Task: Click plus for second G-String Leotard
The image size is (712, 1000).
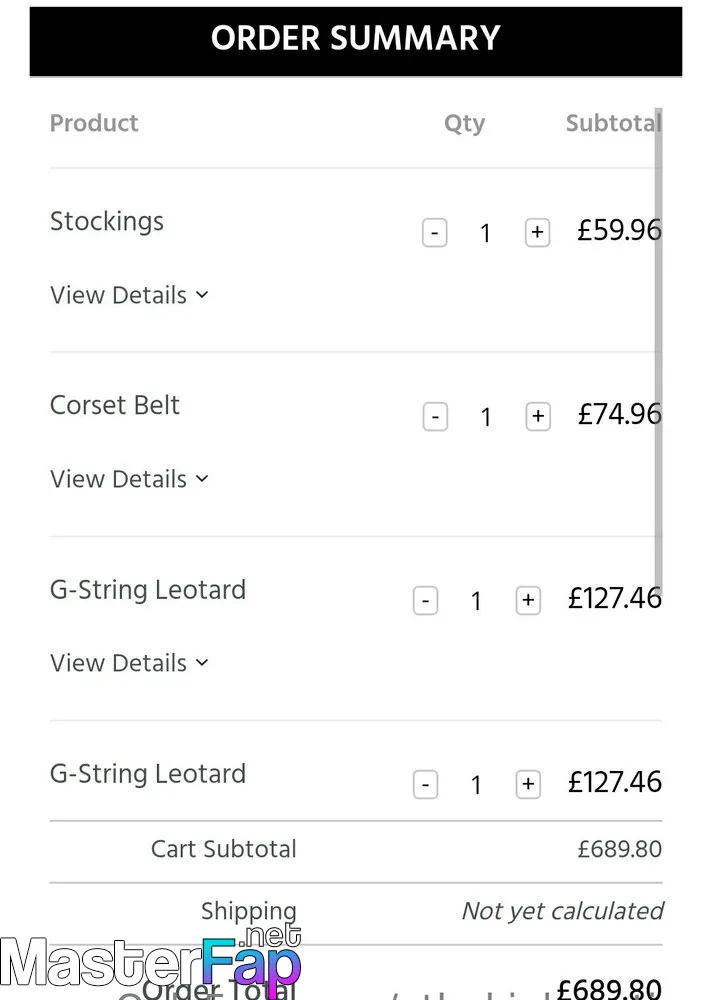Action: coord(528,784)
